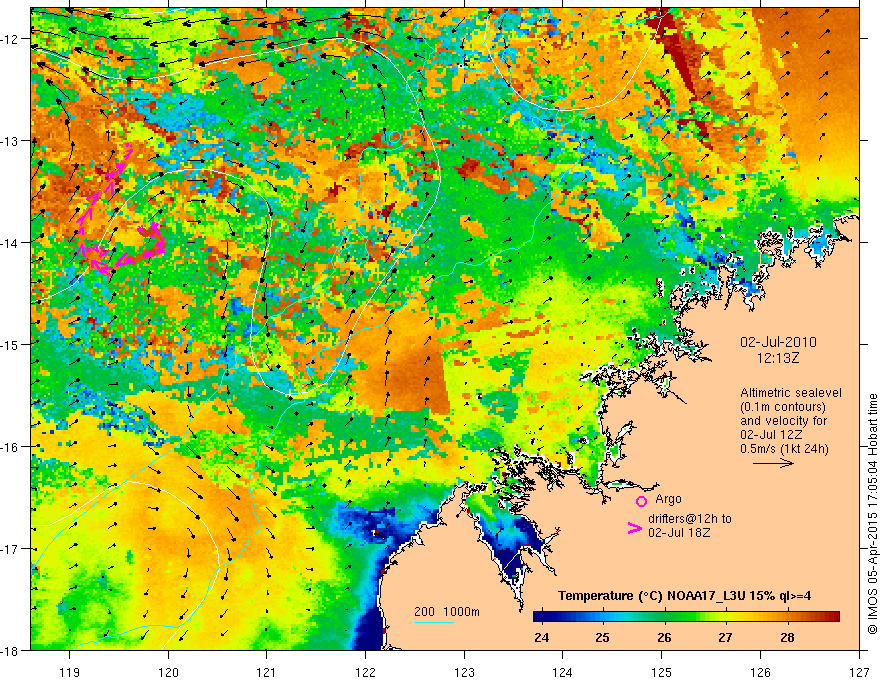Click the 'drifters@12h to' legend label

pos(690,519)
